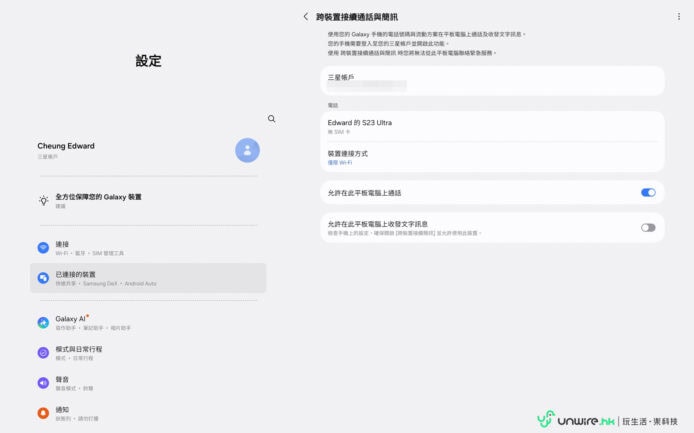Click the 設定 title heading

148,61
